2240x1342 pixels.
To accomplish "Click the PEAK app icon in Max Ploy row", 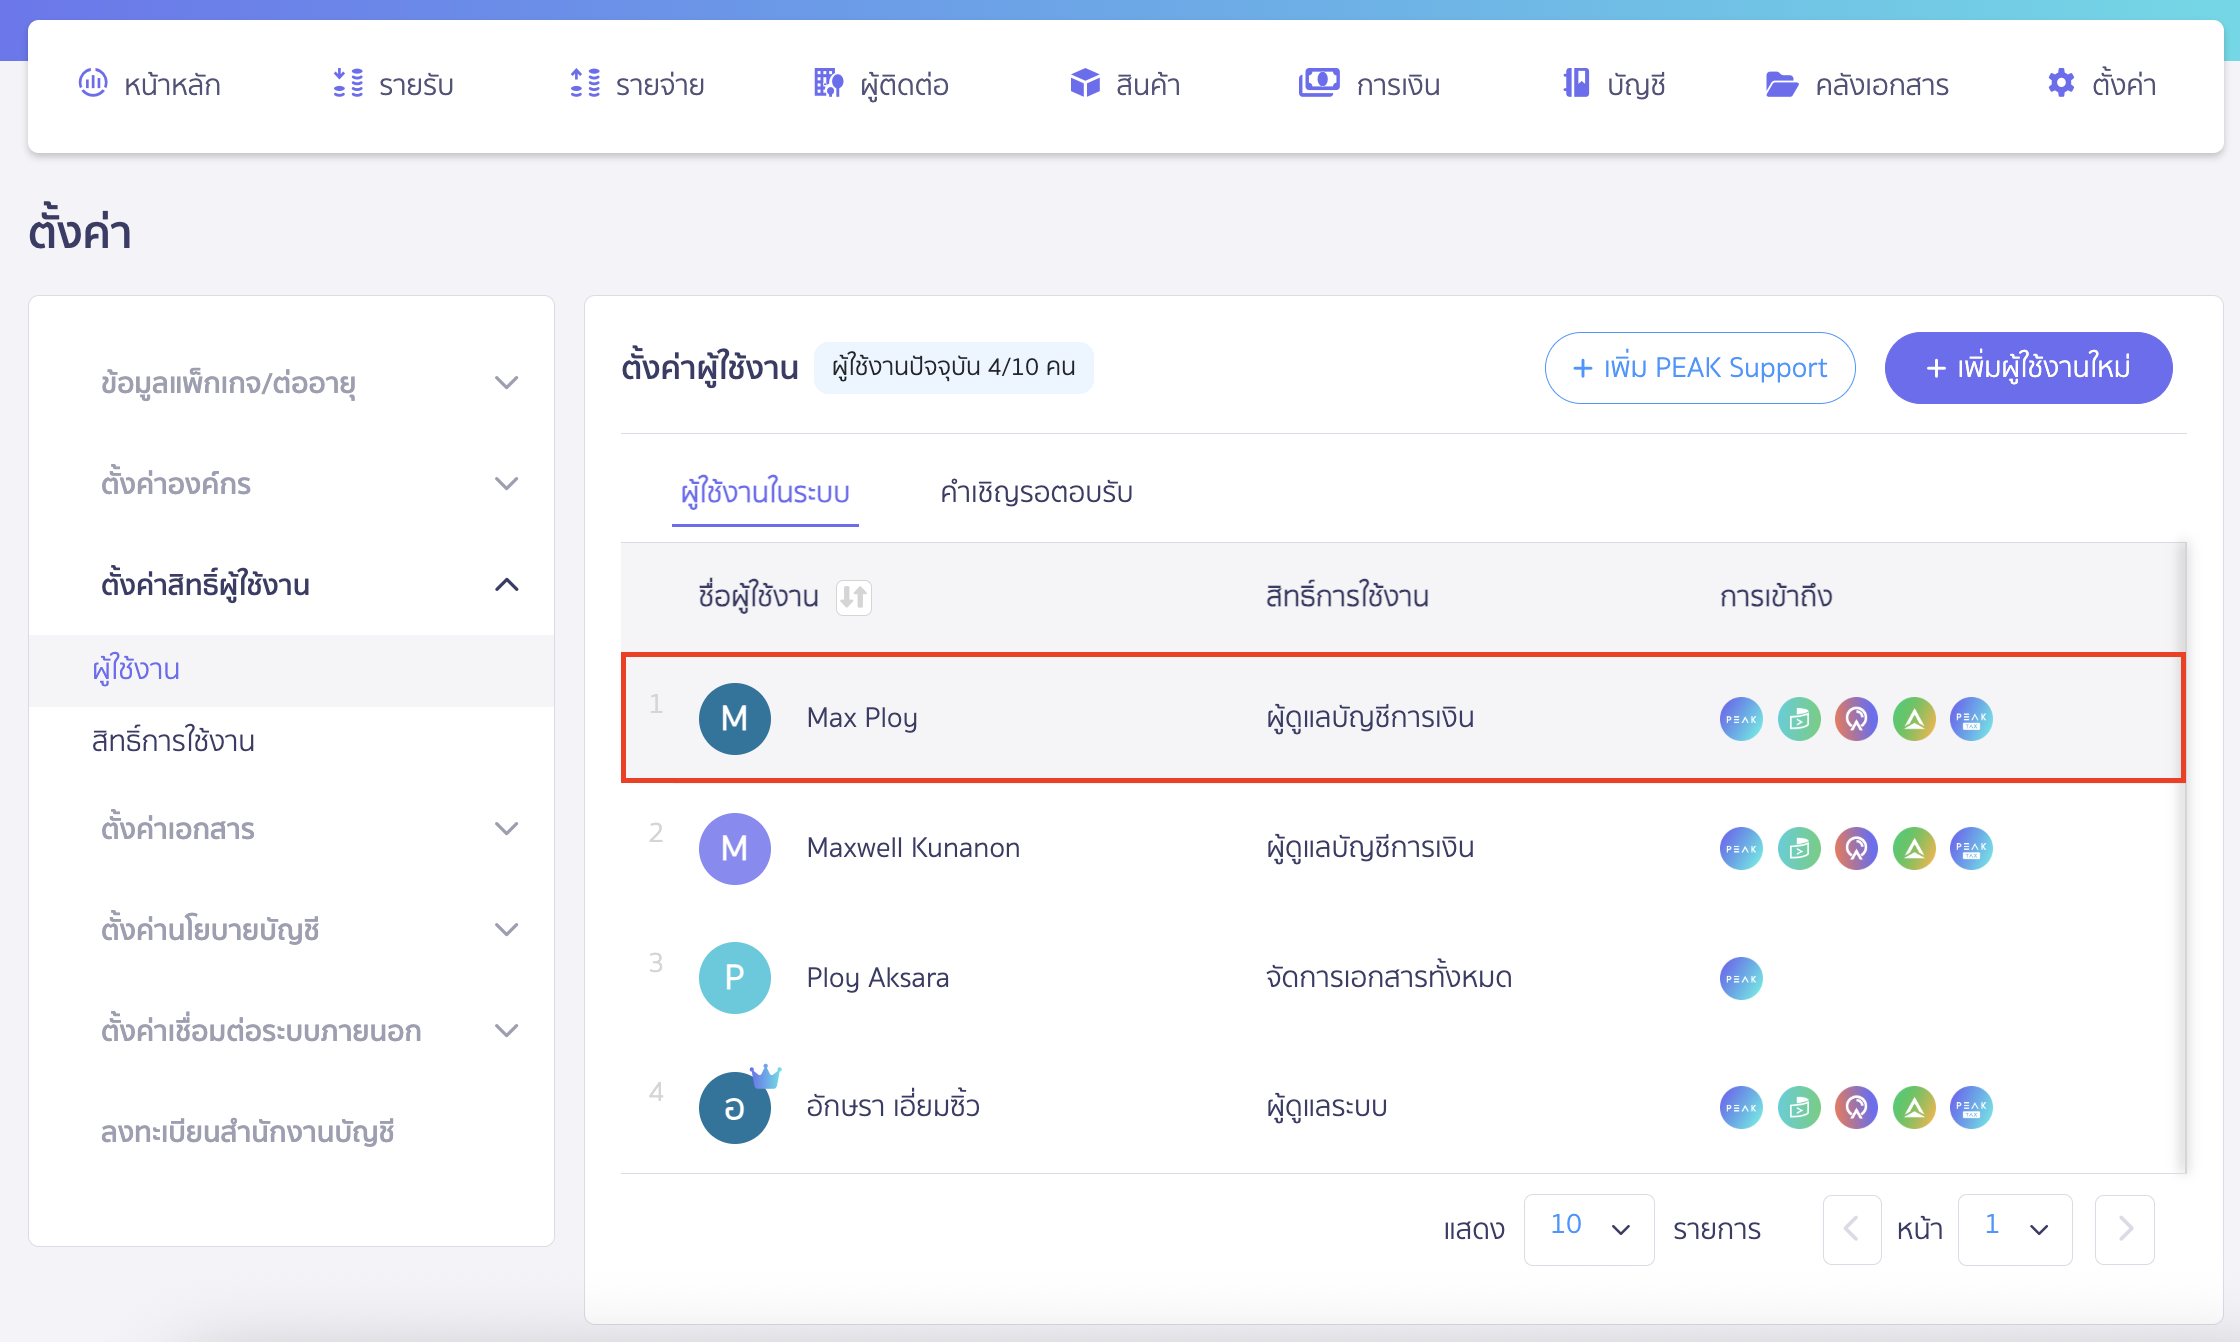I will pyautogui.click(x=1741, y=719).
